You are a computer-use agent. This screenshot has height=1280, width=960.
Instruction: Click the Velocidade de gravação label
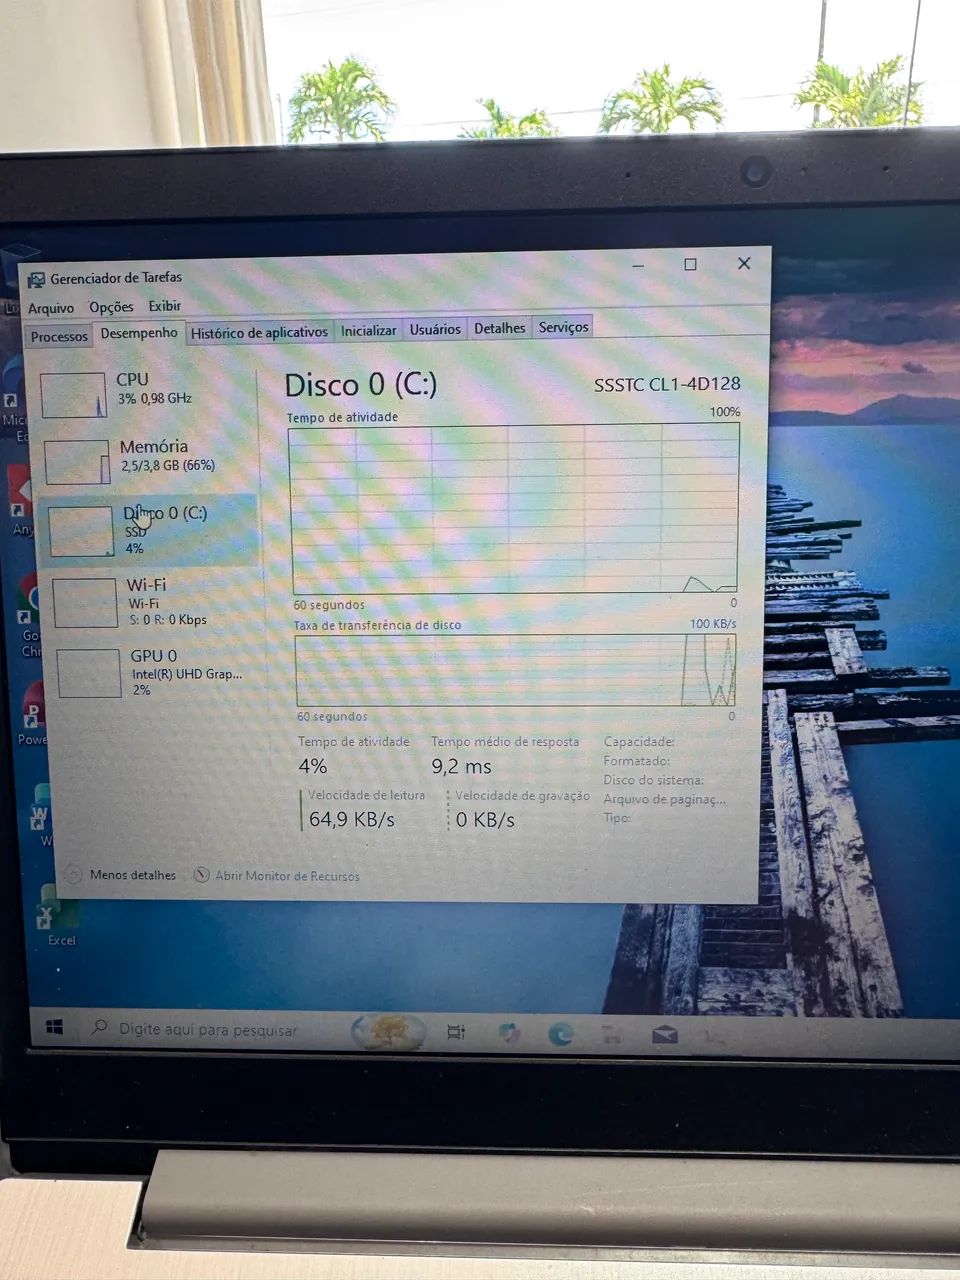(x=522, y=796)
